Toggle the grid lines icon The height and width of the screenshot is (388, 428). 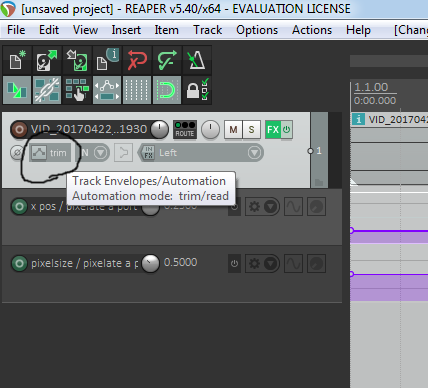click(x=137, y=90)
